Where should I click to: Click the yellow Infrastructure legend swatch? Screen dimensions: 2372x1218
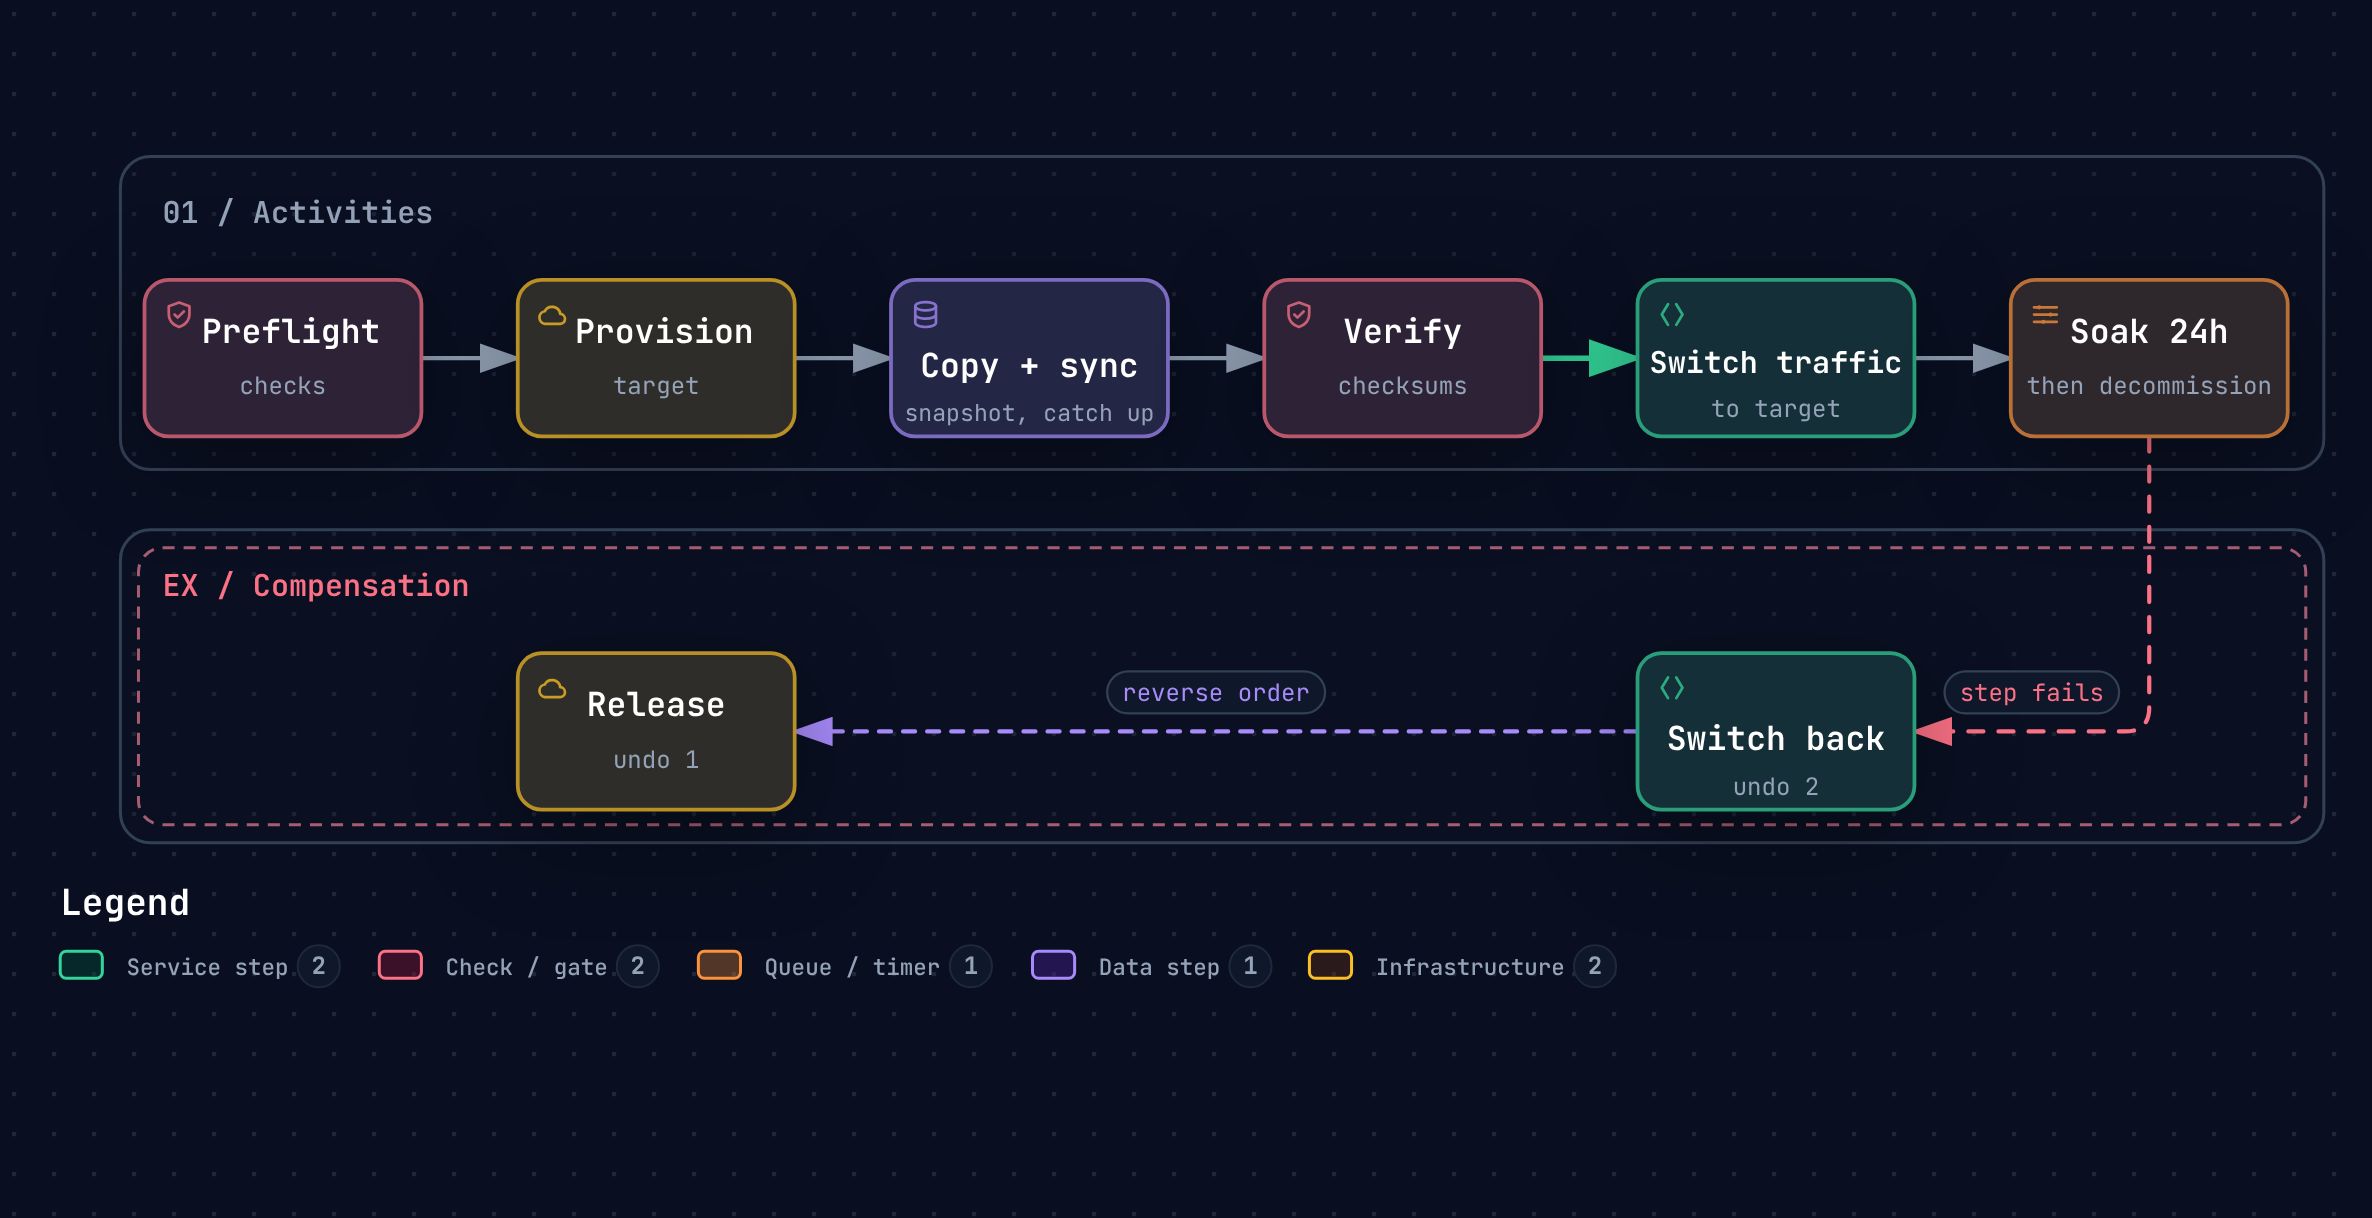(1330, 965)
